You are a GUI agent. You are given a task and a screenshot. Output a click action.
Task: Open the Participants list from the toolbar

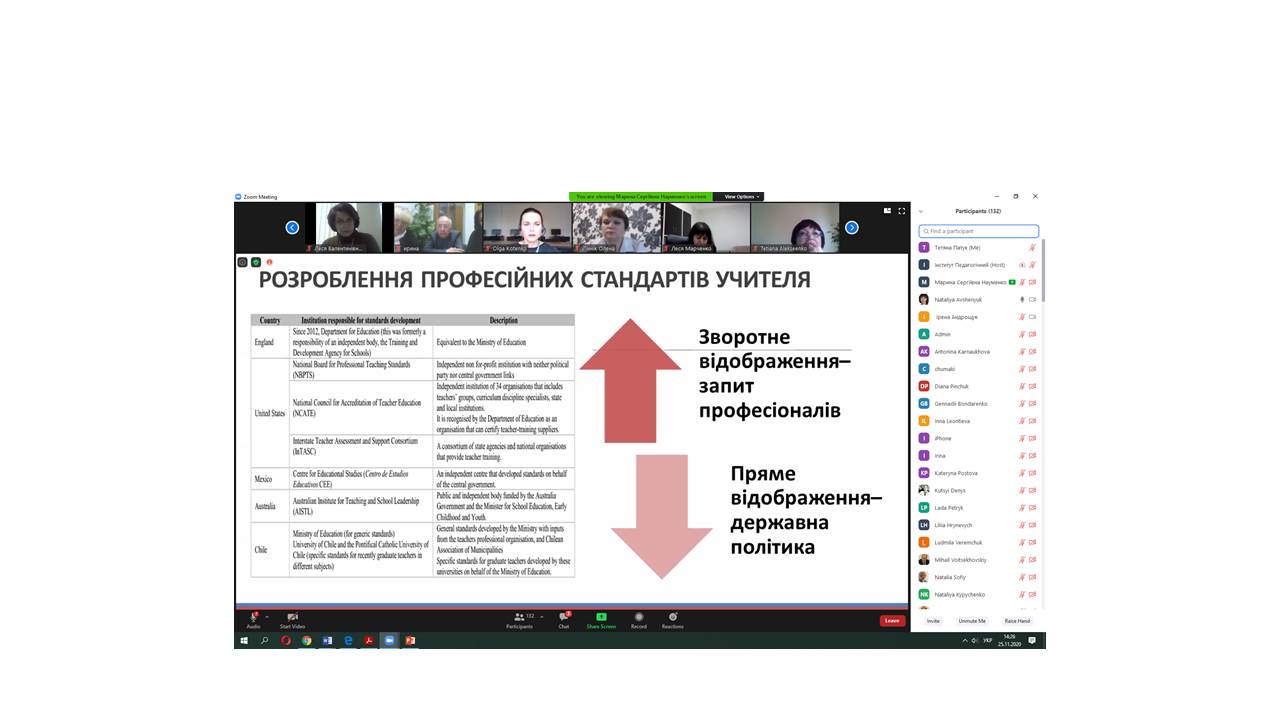click(519, 619)
